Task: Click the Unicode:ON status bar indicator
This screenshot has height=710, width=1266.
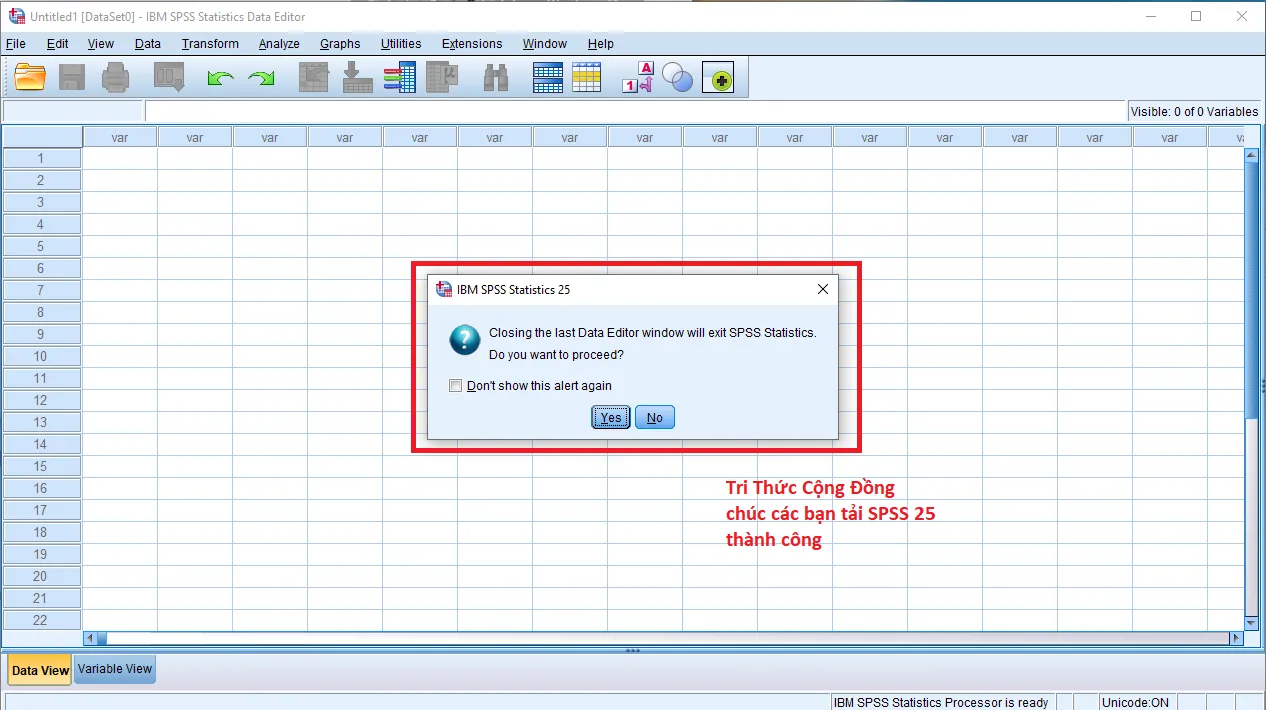Action: [x=1135, y=701]
